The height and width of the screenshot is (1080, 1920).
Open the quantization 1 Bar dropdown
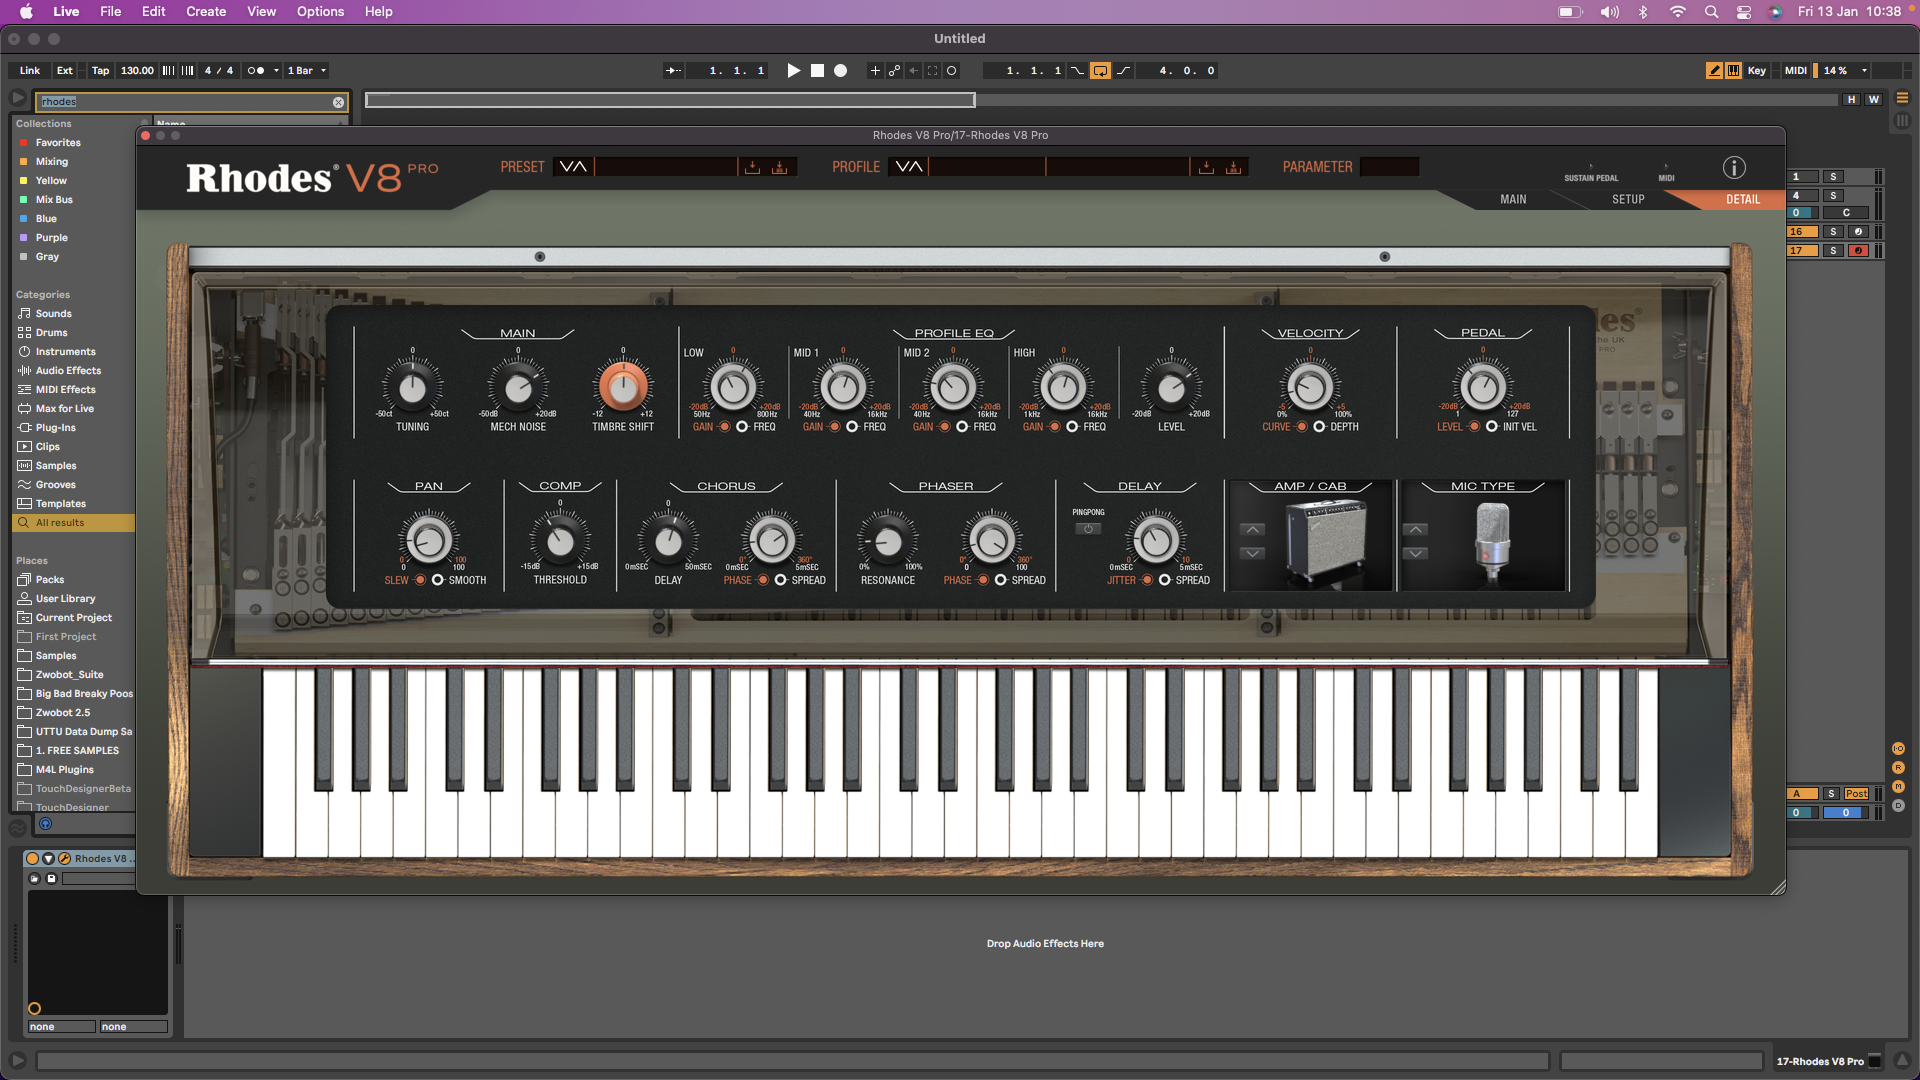(x=307, y=71)
